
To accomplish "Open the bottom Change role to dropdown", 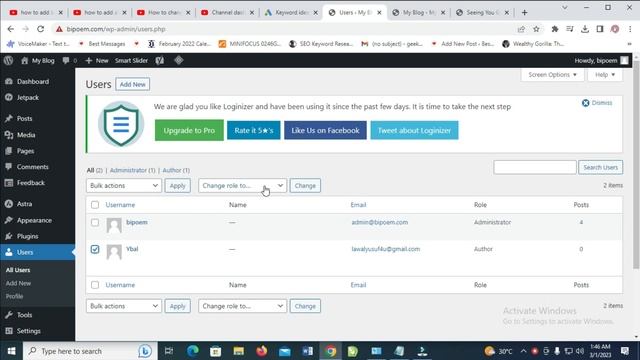I will pos(242,306).
